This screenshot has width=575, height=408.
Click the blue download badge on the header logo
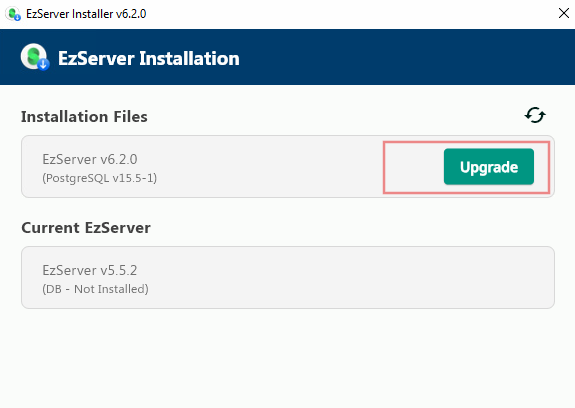43,65
